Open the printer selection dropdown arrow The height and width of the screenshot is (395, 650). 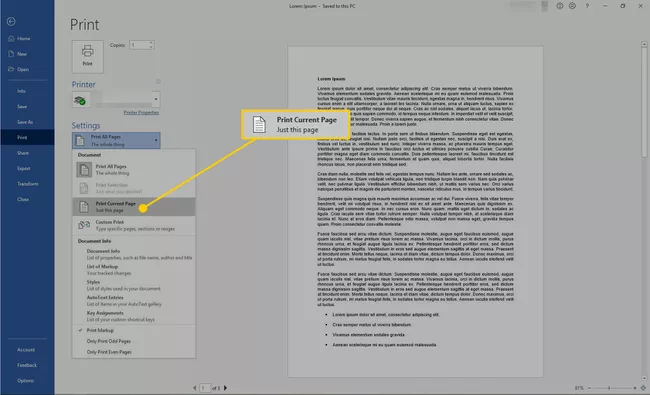(156, 99)
